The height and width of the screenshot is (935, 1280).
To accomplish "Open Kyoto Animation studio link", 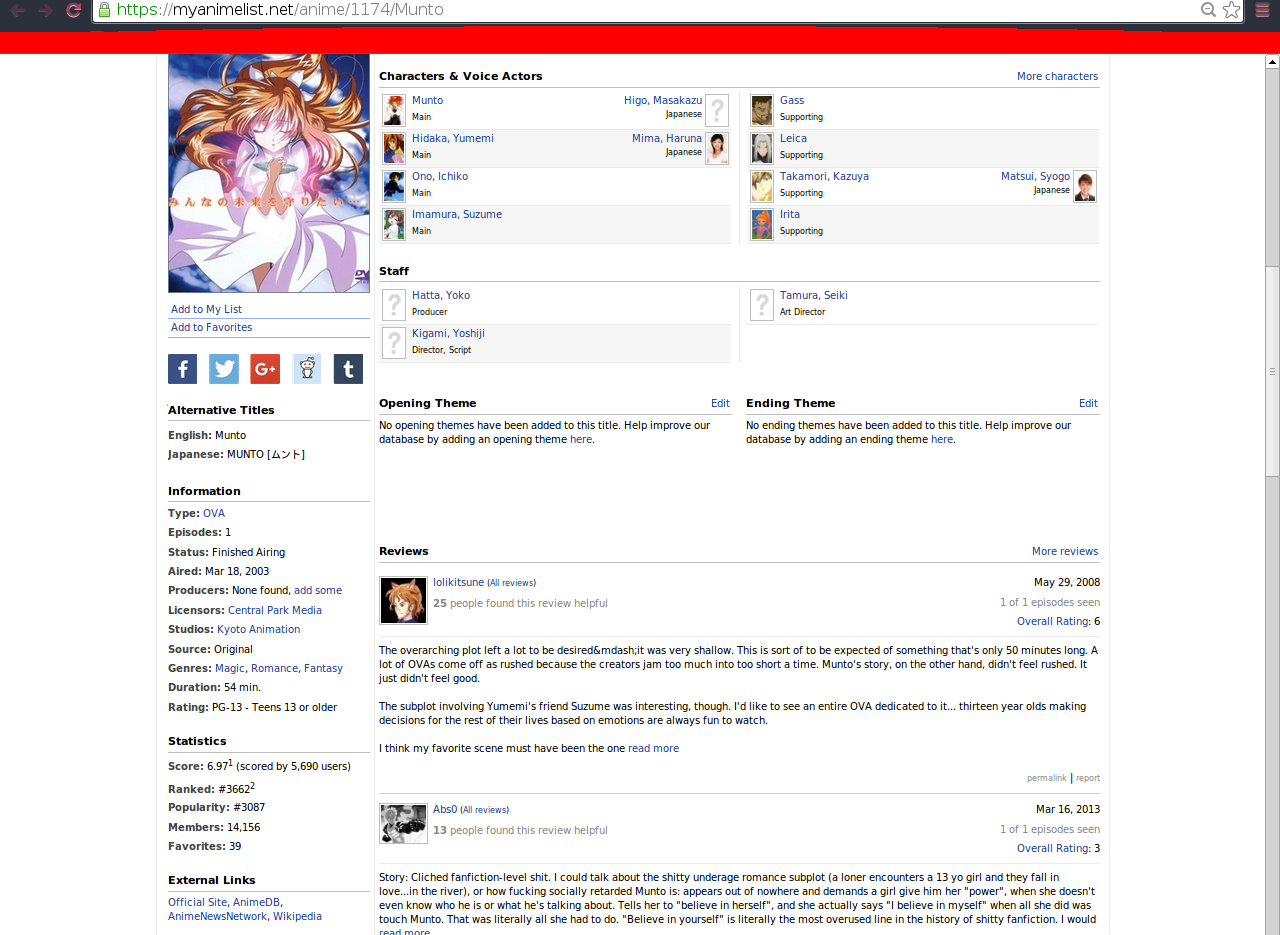I will (x=258, y=630).
